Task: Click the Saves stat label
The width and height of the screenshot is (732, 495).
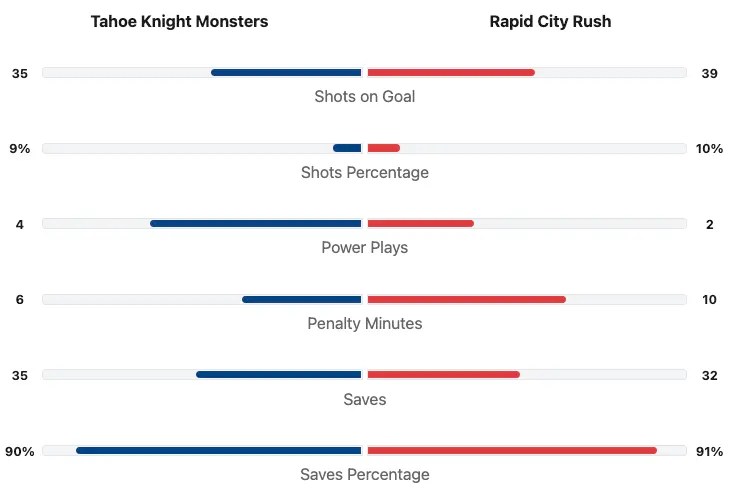Action: click(x=365, y=399)
